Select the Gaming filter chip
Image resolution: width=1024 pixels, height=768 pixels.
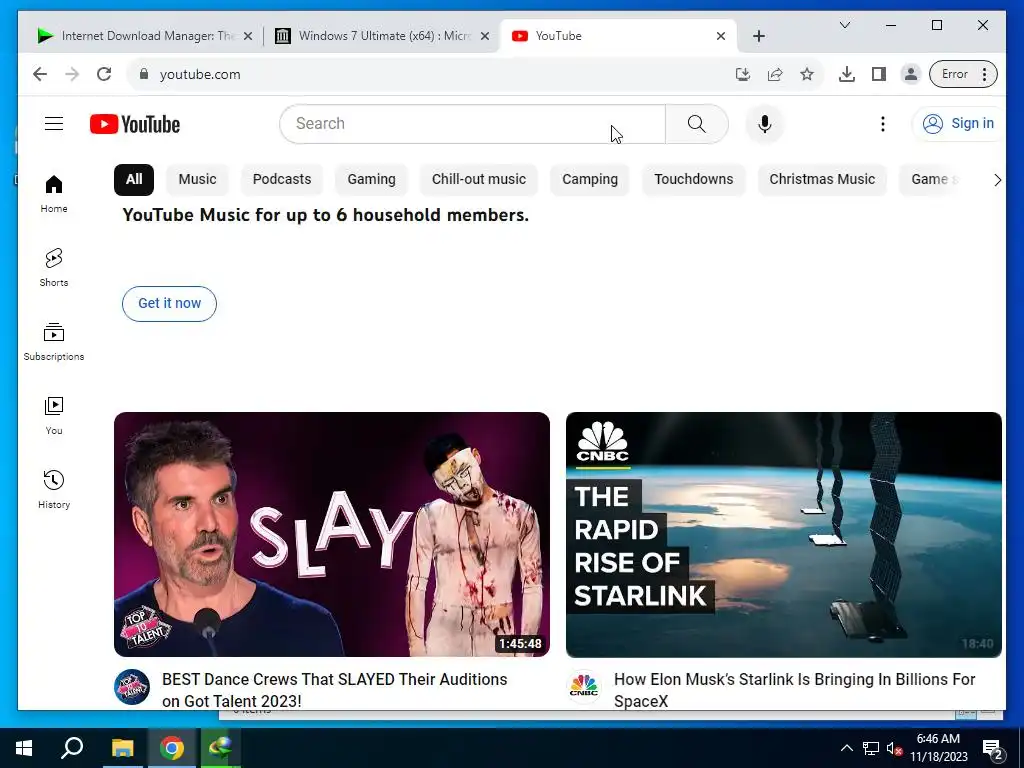pyautogui.click(x=371, y=180)
